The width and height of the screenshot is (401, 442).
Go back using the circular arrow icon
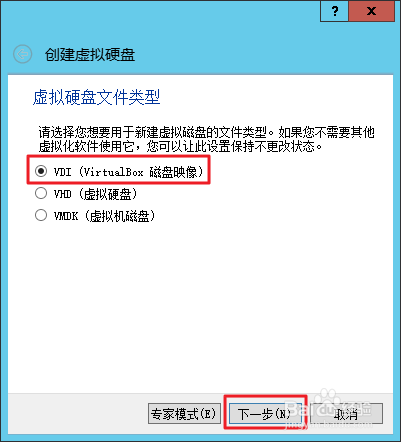click(x=22, y=54)
